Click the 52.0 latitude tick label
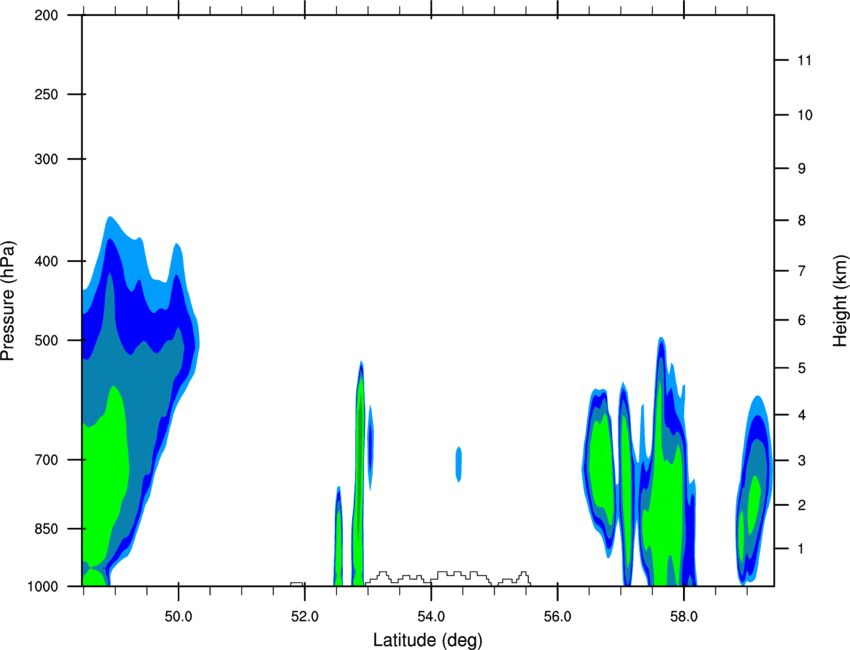This screenshot has height=650, width=850. pyautogui.click(x=305, y=617)
